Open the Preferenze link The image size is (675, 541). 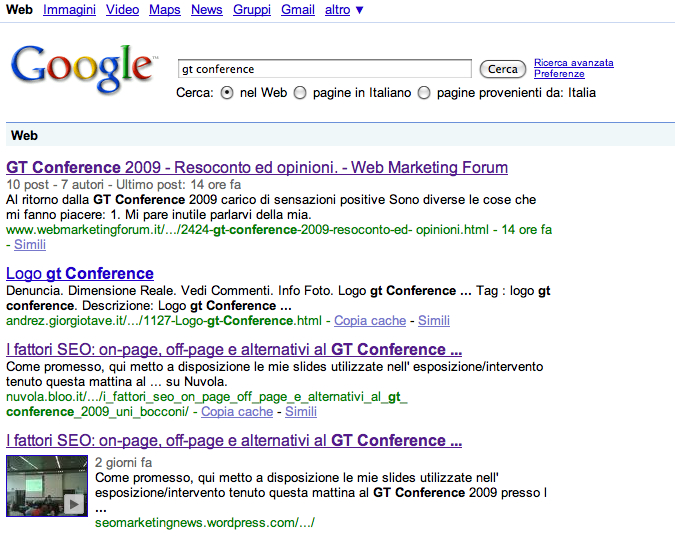[559, 74]
